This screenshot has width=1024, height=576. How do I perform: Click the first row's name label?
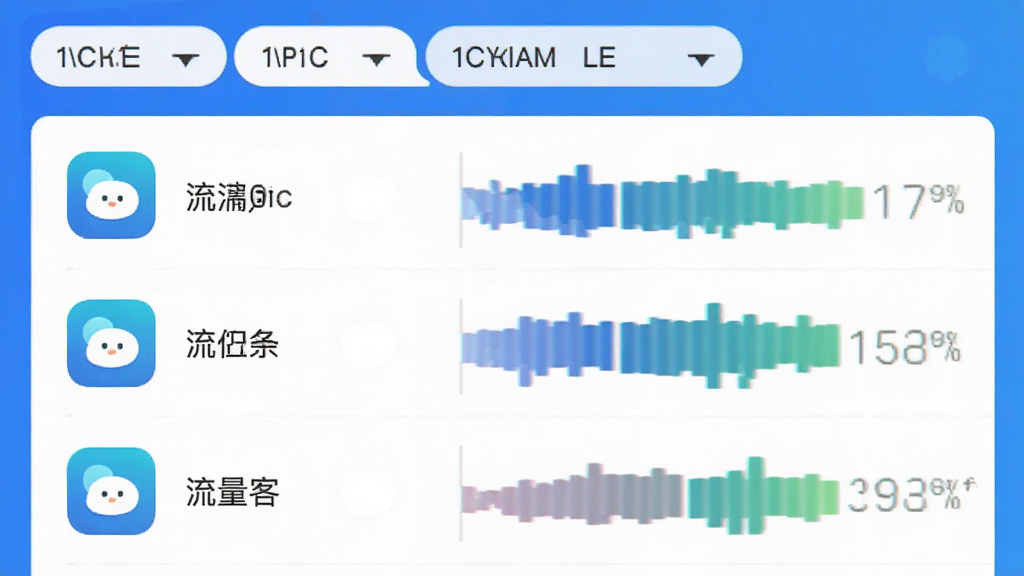click(239, 197)
